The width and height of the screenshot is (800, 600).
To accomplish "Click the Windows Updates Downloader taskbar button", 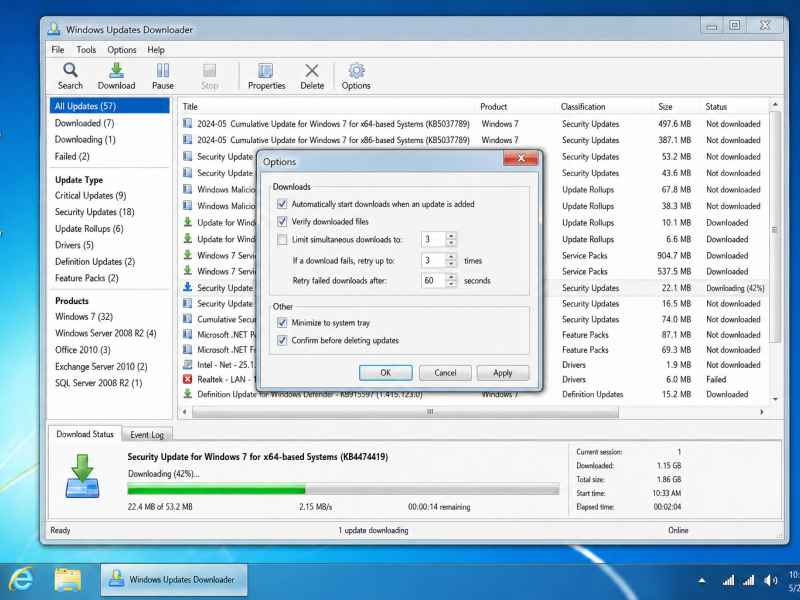I will (174, 580).
